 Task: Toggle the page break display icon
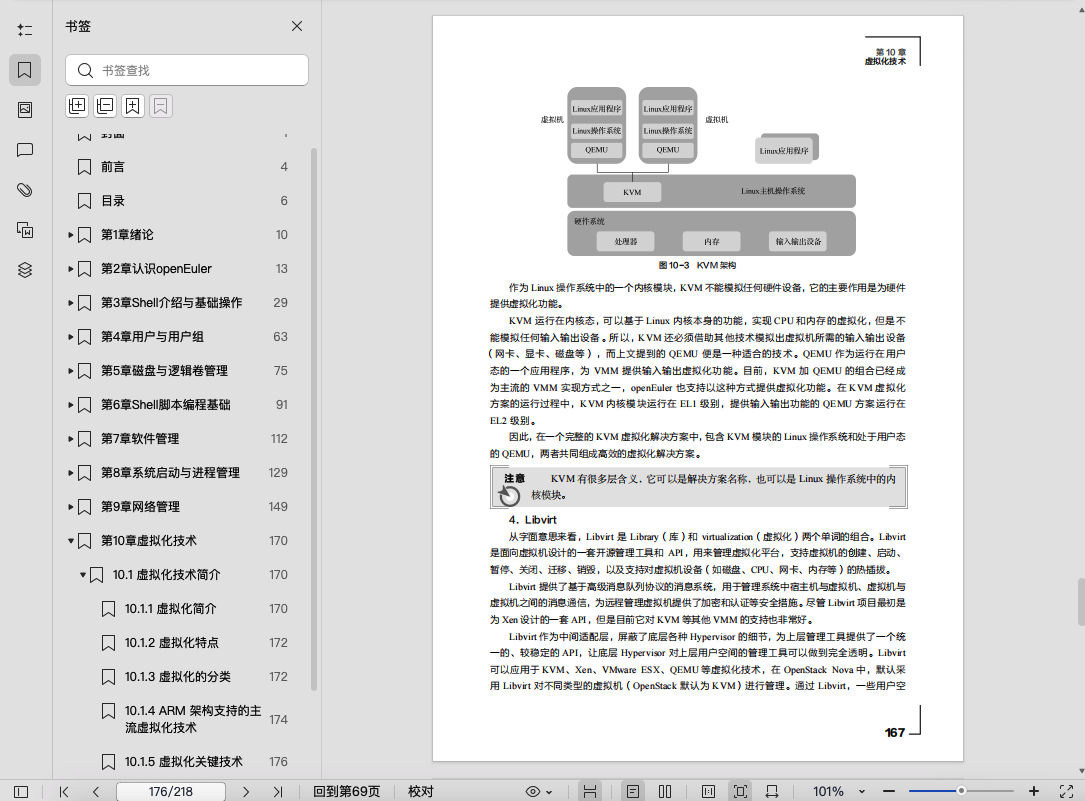pyautogui.click(x=590, y=792)
